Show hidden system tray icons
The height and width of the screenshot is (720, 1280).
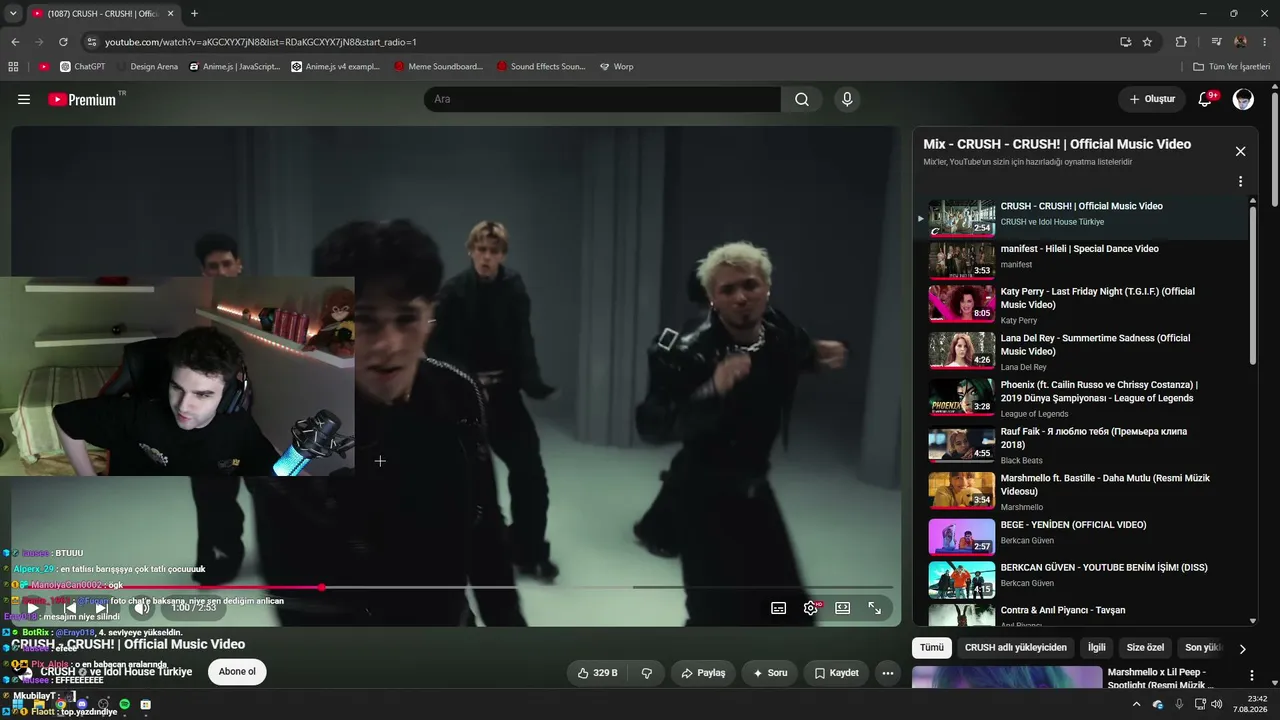(1136, 705)
